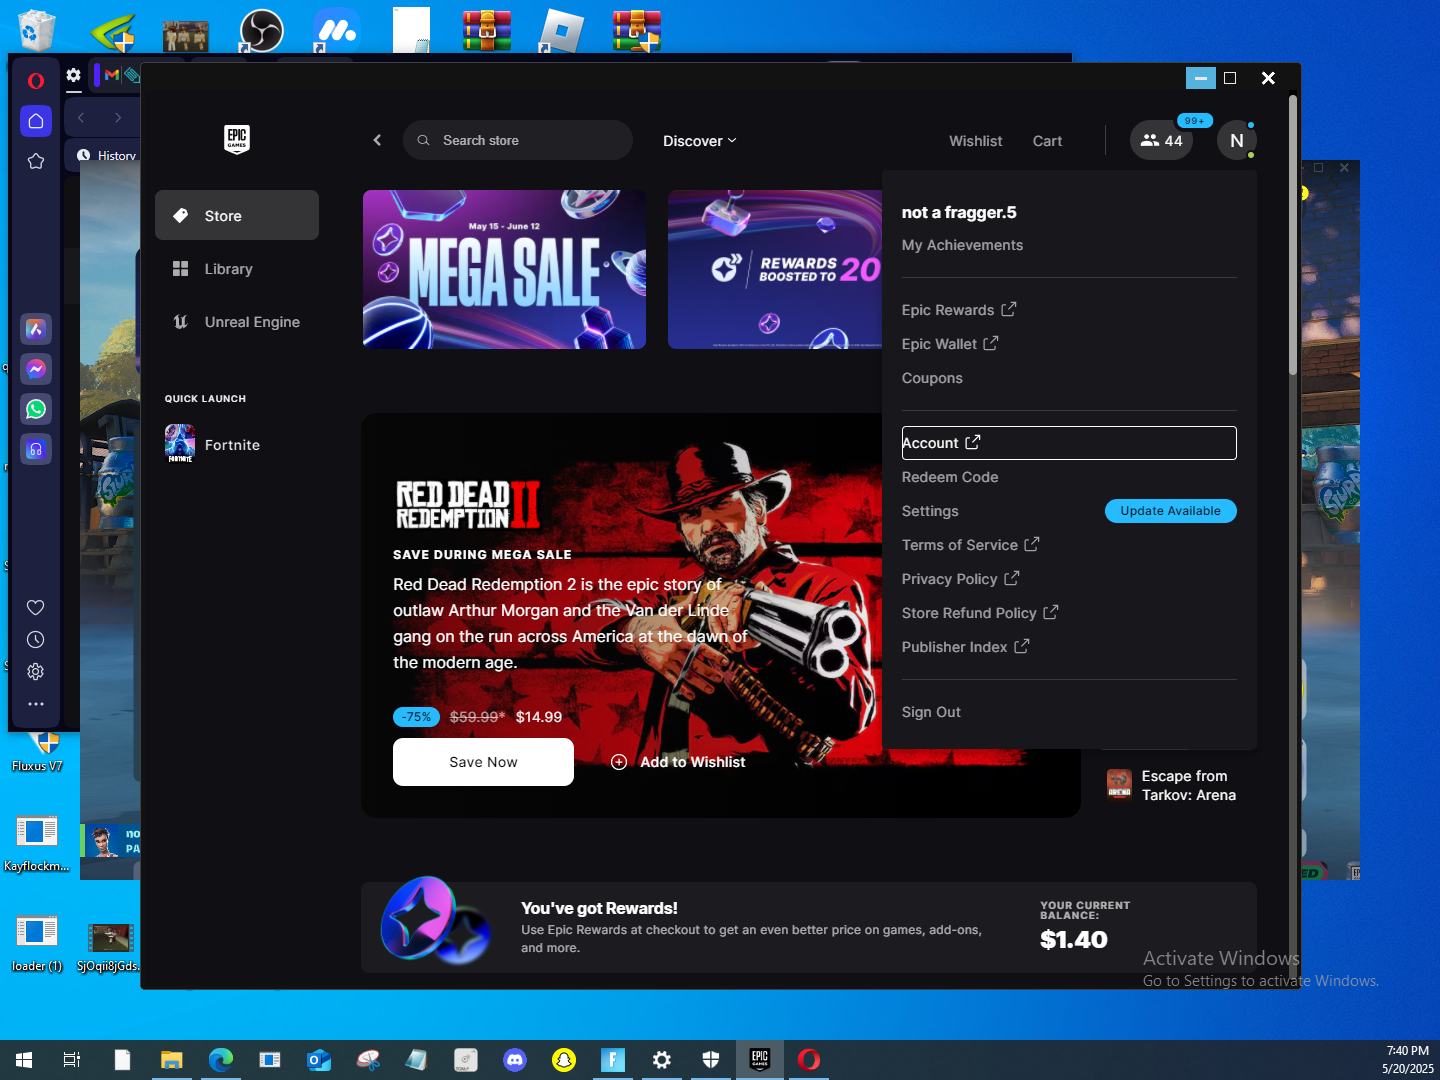
Task: Open Task View on the taskbar
Action: coord(72,1060)
